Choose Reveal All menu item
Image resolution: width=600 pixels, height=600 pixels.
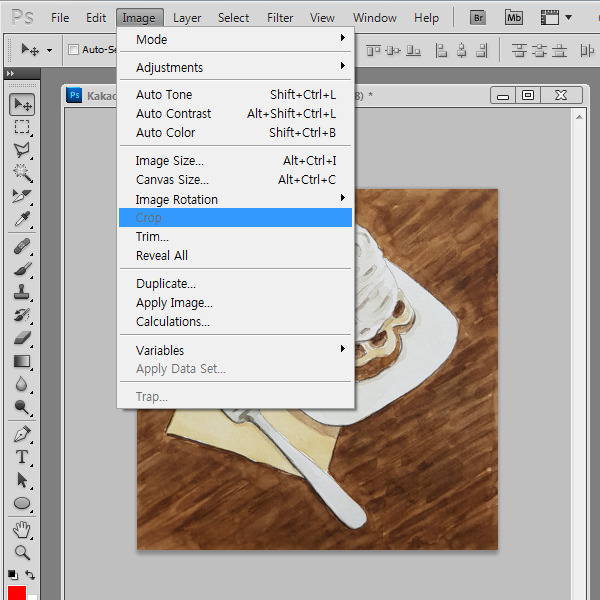pos(235,256)
